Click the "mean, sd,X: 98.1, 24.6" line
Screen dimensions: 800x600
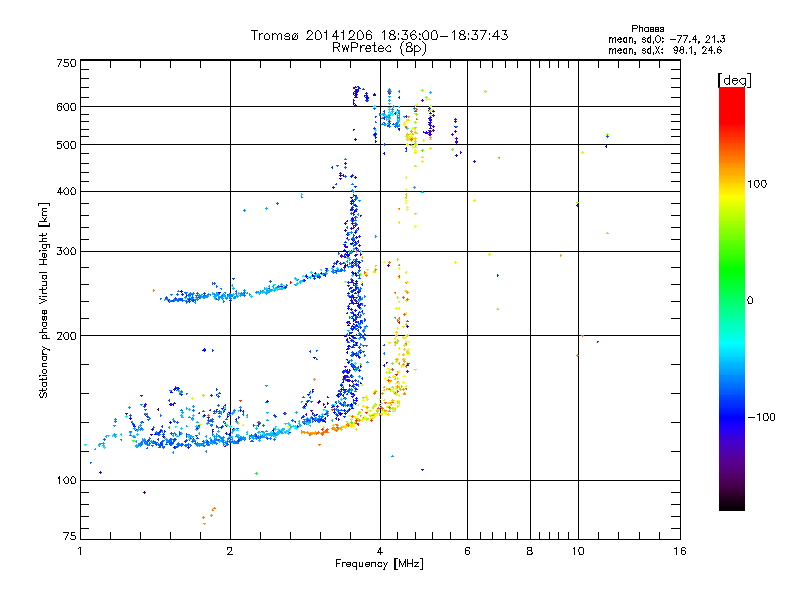pos(665,50)
